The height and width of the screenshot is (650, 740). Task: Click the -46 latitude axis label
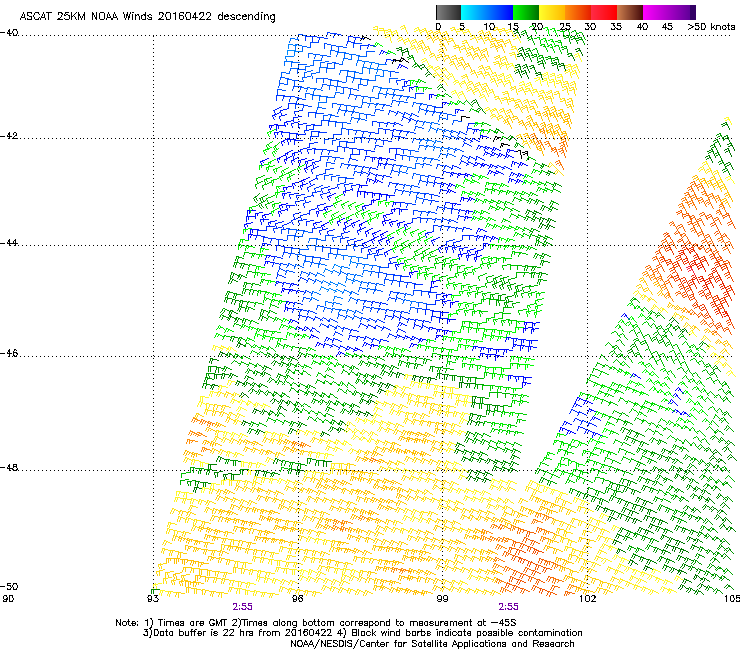coord(9,353)
